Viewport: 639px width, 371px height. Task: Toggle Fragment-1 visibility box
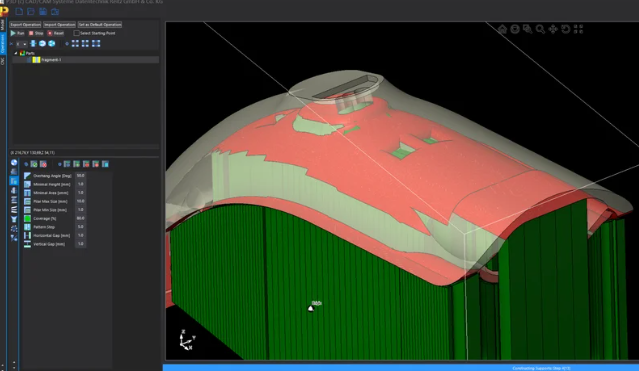coord(29,60)
